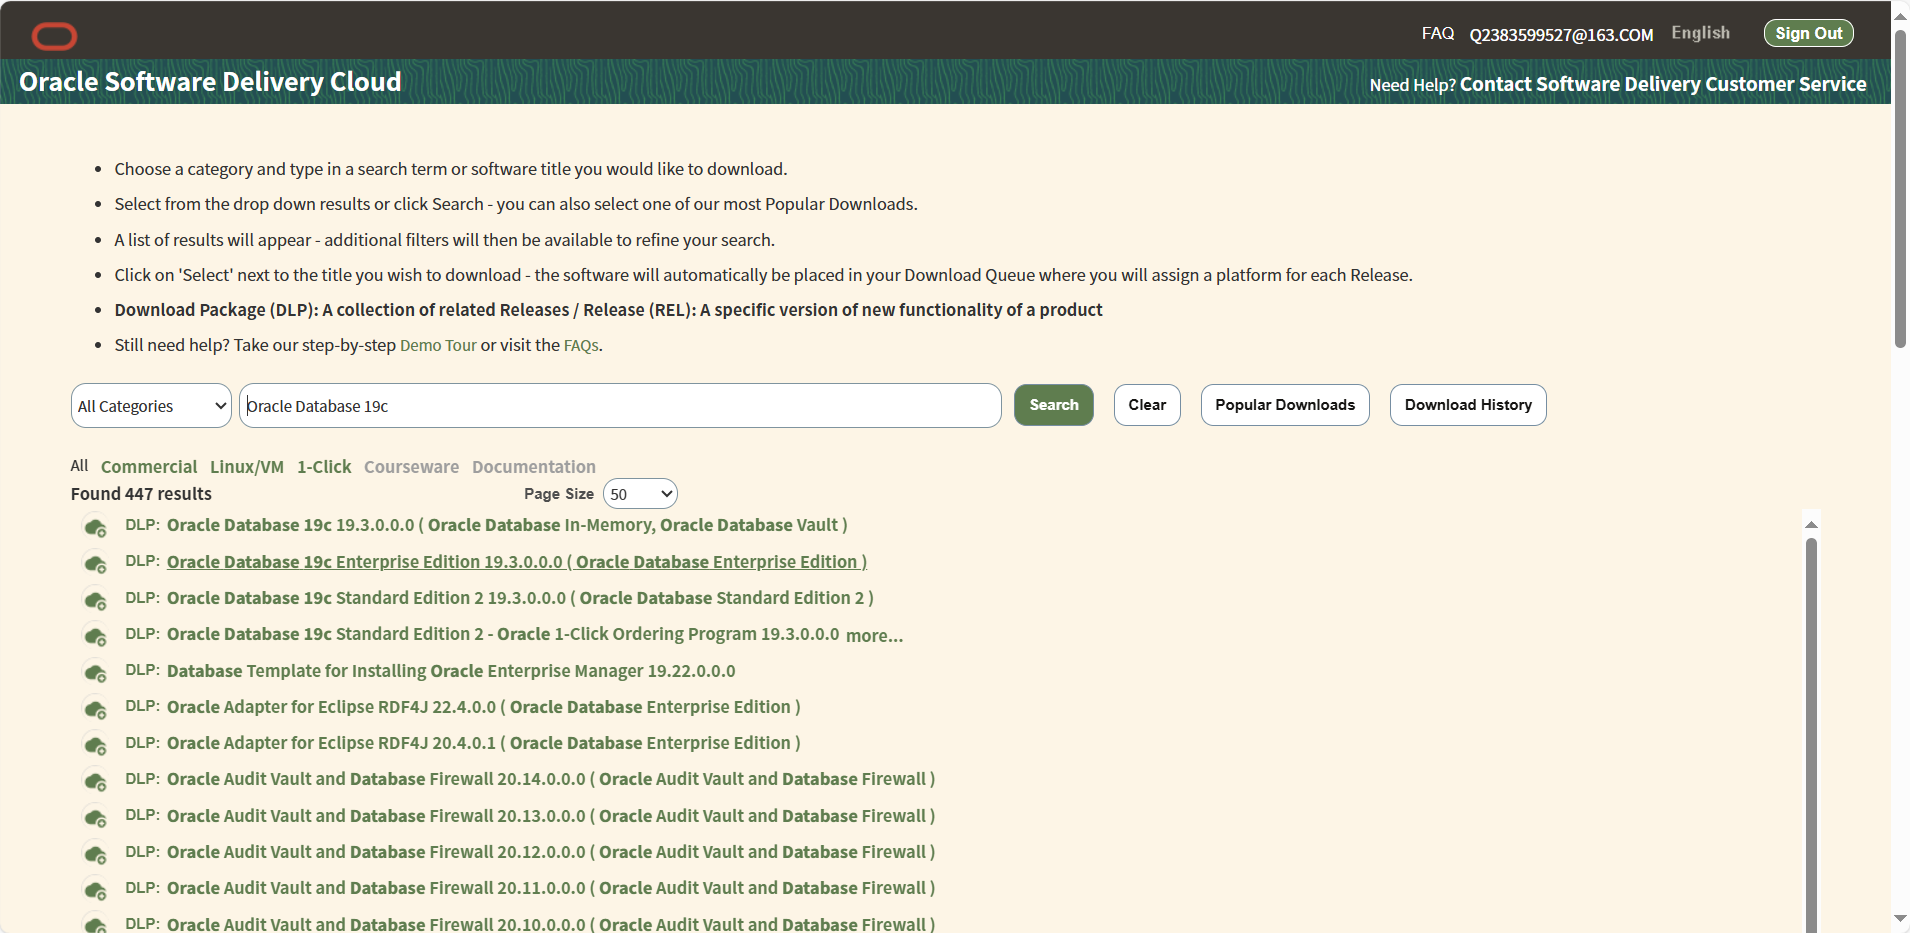1910x933 pixels.
Task: Open Oracle Database 19c Enterprise Edition 19.3.0.0.0 link
Action: (x=517, y=562)
